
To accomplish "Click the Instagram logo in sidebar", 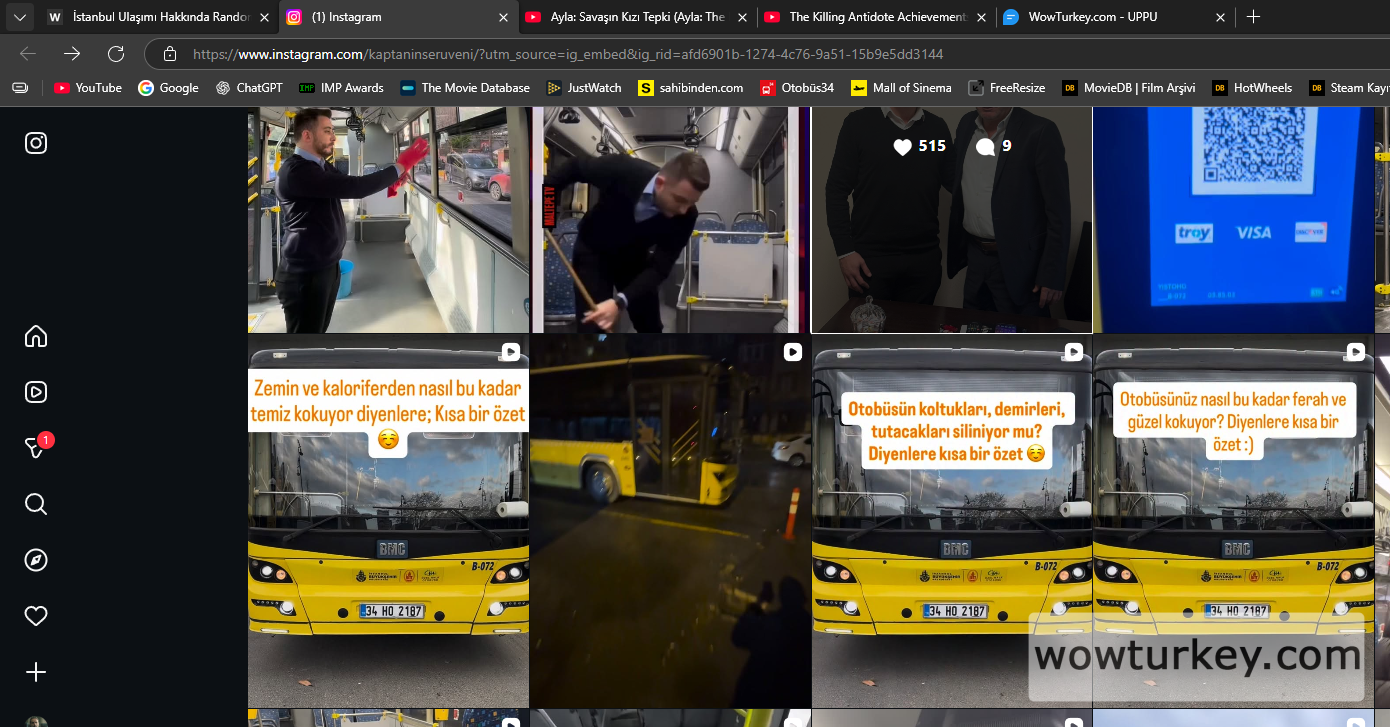I will click(36, 143).
